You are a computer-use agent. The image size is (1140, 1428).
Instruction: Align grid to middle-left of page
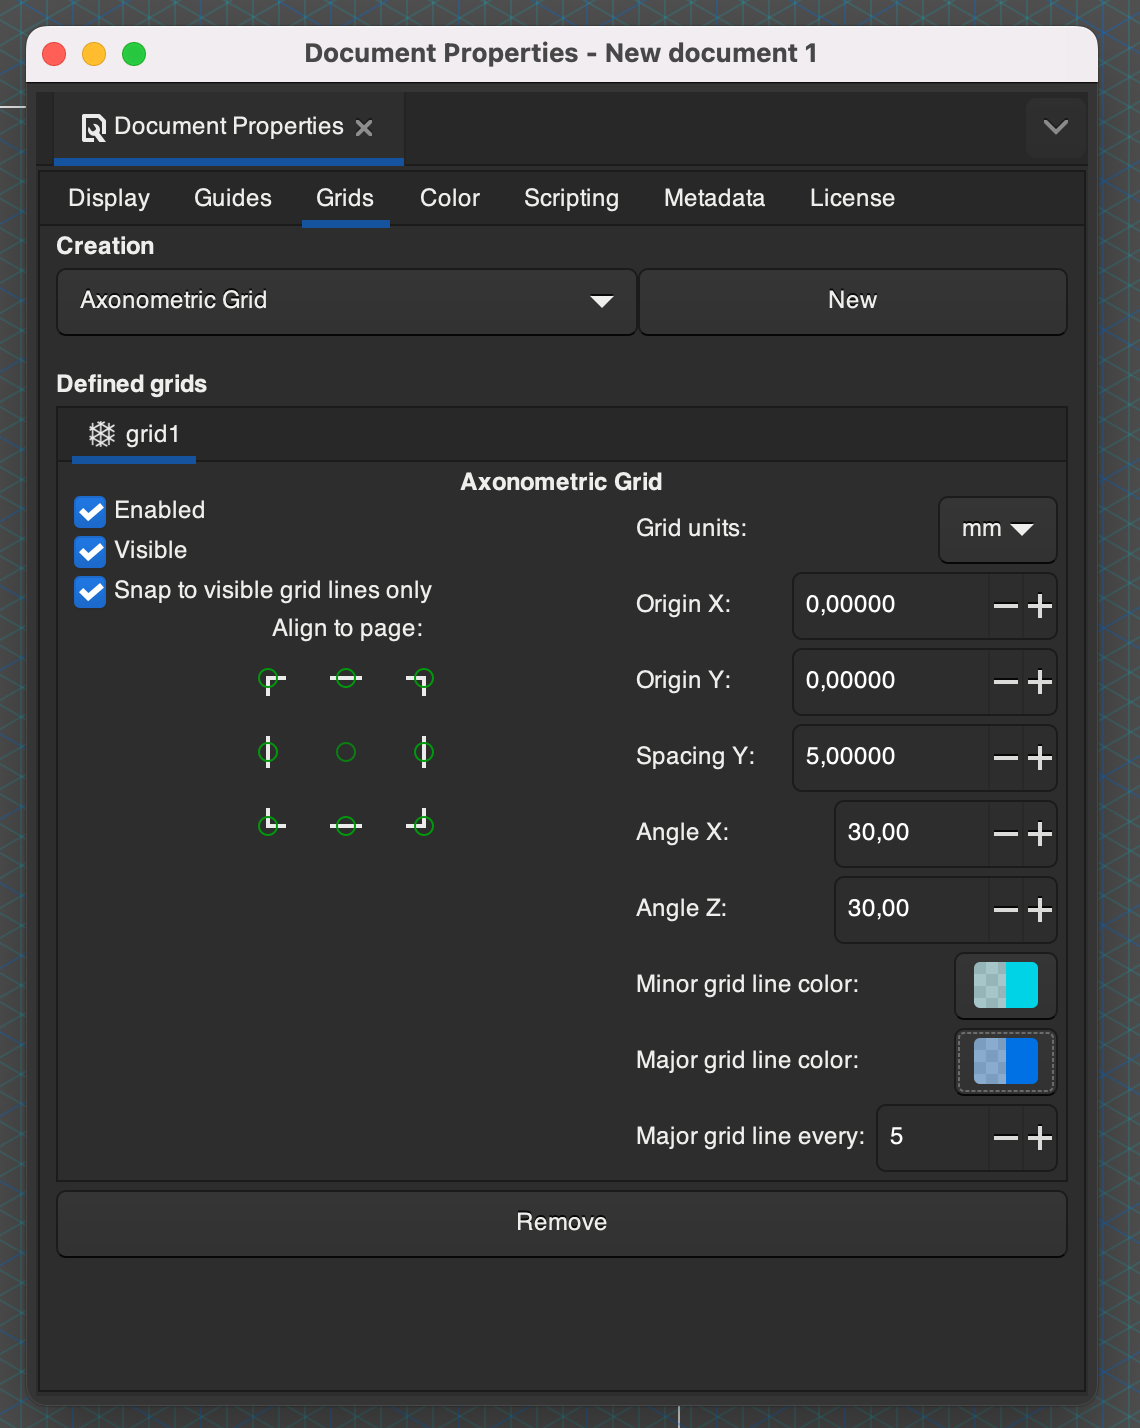268,752
